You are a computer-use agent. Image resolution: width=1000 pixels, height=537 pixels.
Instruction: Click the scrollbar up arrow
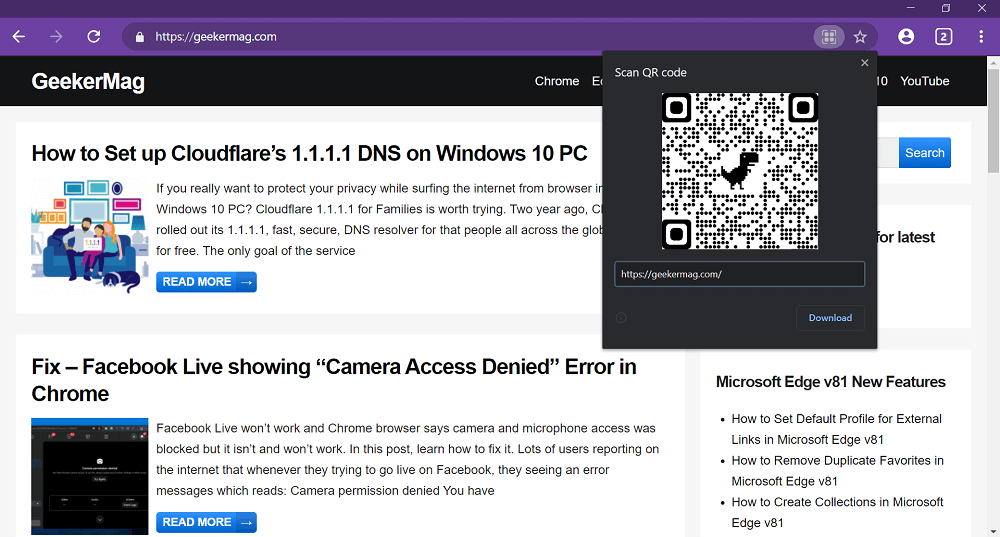click(994, 63)
